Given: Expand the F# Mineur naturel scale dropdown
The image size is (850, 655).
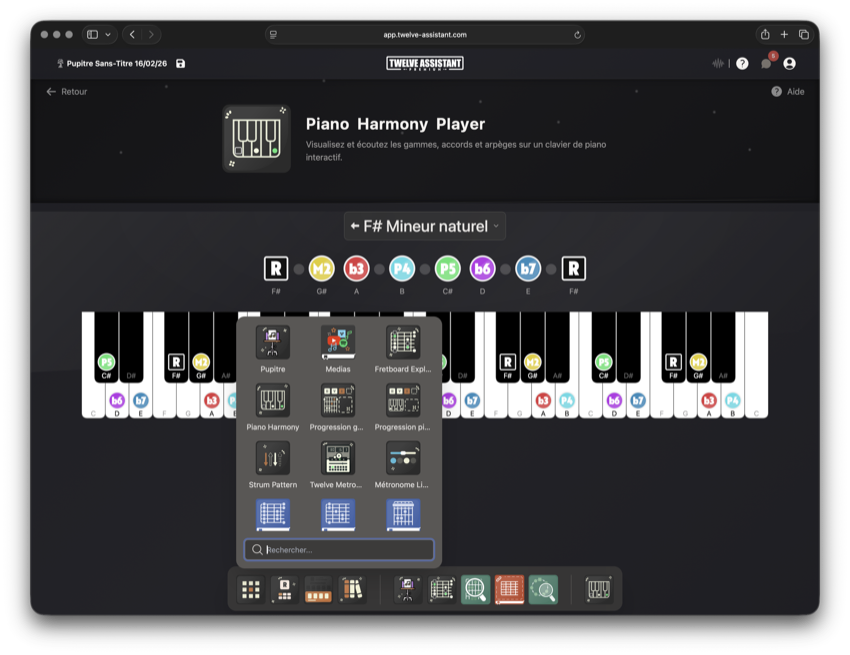Looking at the screenshot, I should click(x=425, y=226).
